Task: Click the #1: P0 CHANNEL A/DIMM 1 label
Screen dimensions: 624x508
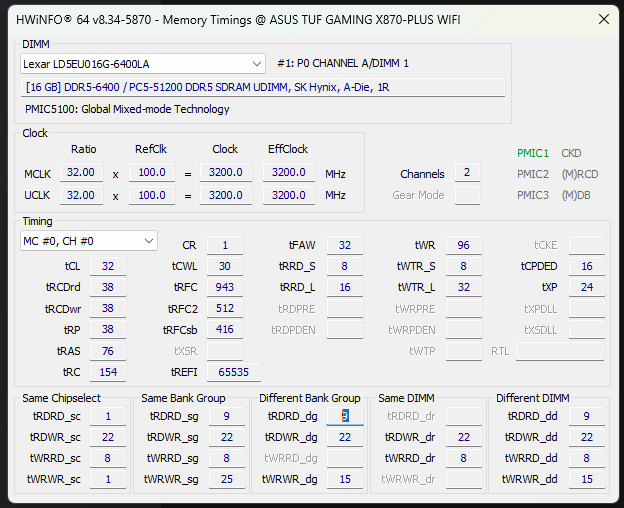Action: tap(343, 63)
